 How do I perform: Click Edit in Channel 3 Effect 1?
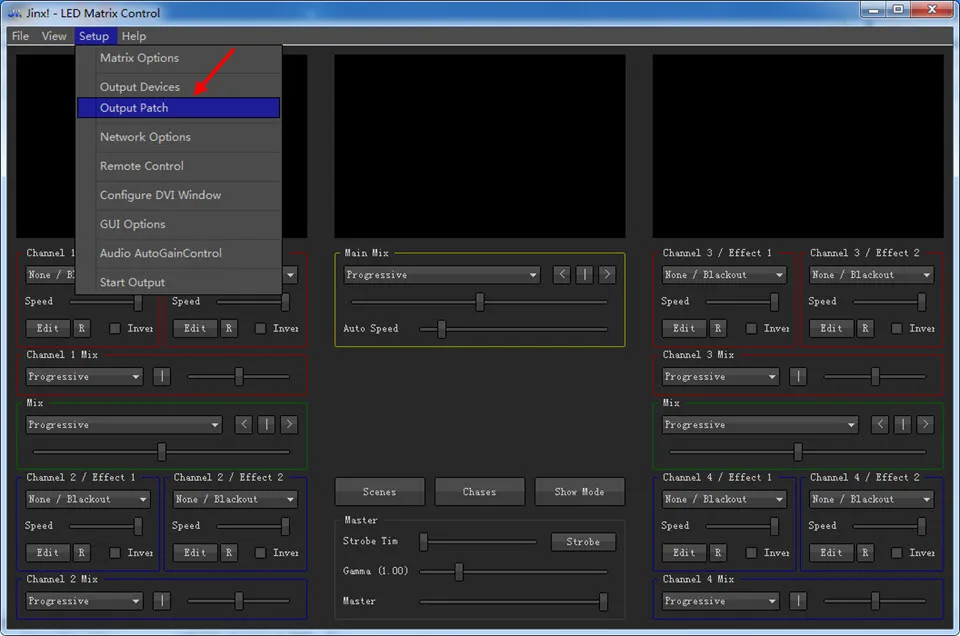coord(684,328)
